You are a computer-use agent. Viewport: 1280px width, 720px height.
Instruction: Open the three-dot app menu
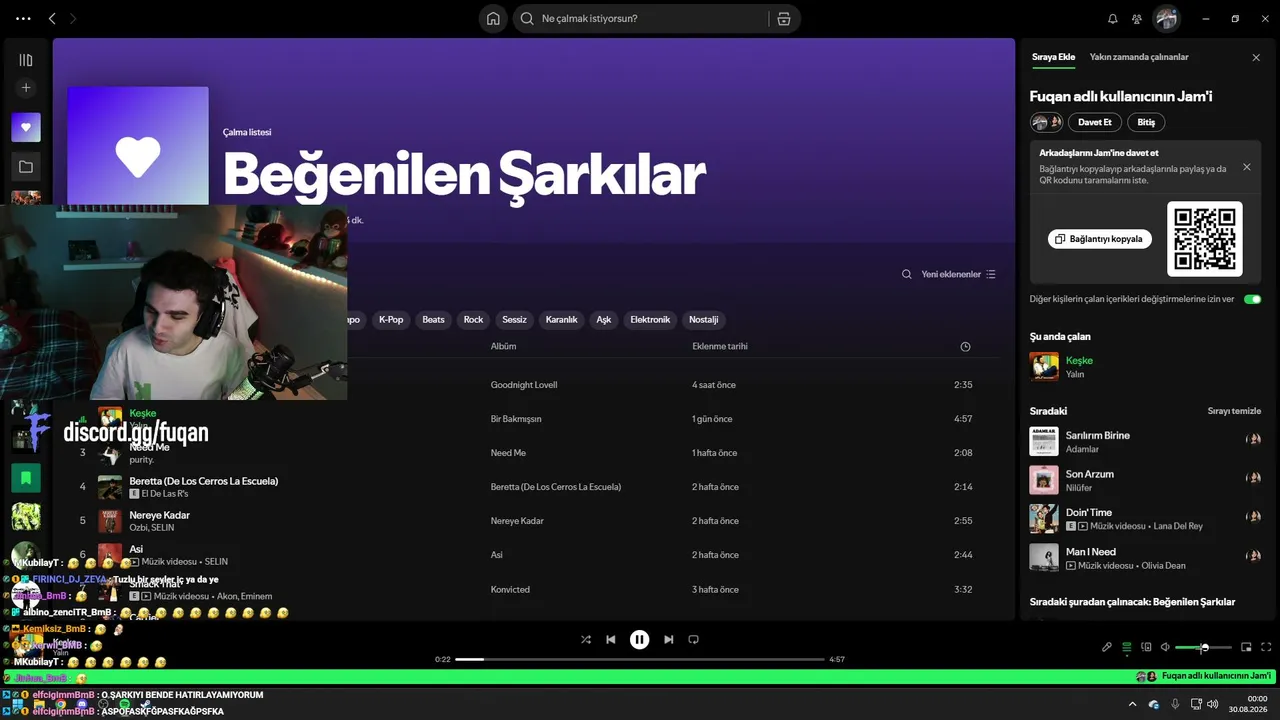(24, 18)
